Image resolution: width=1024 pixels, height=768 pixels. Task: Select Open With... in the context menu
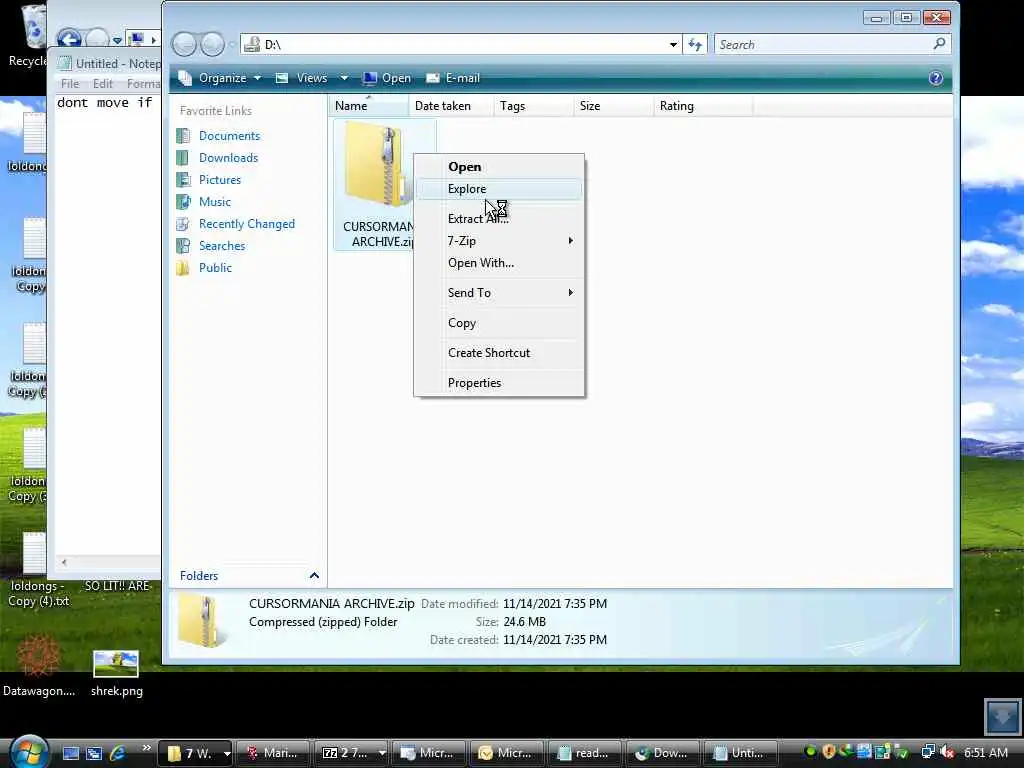click(x=499, y=263)
